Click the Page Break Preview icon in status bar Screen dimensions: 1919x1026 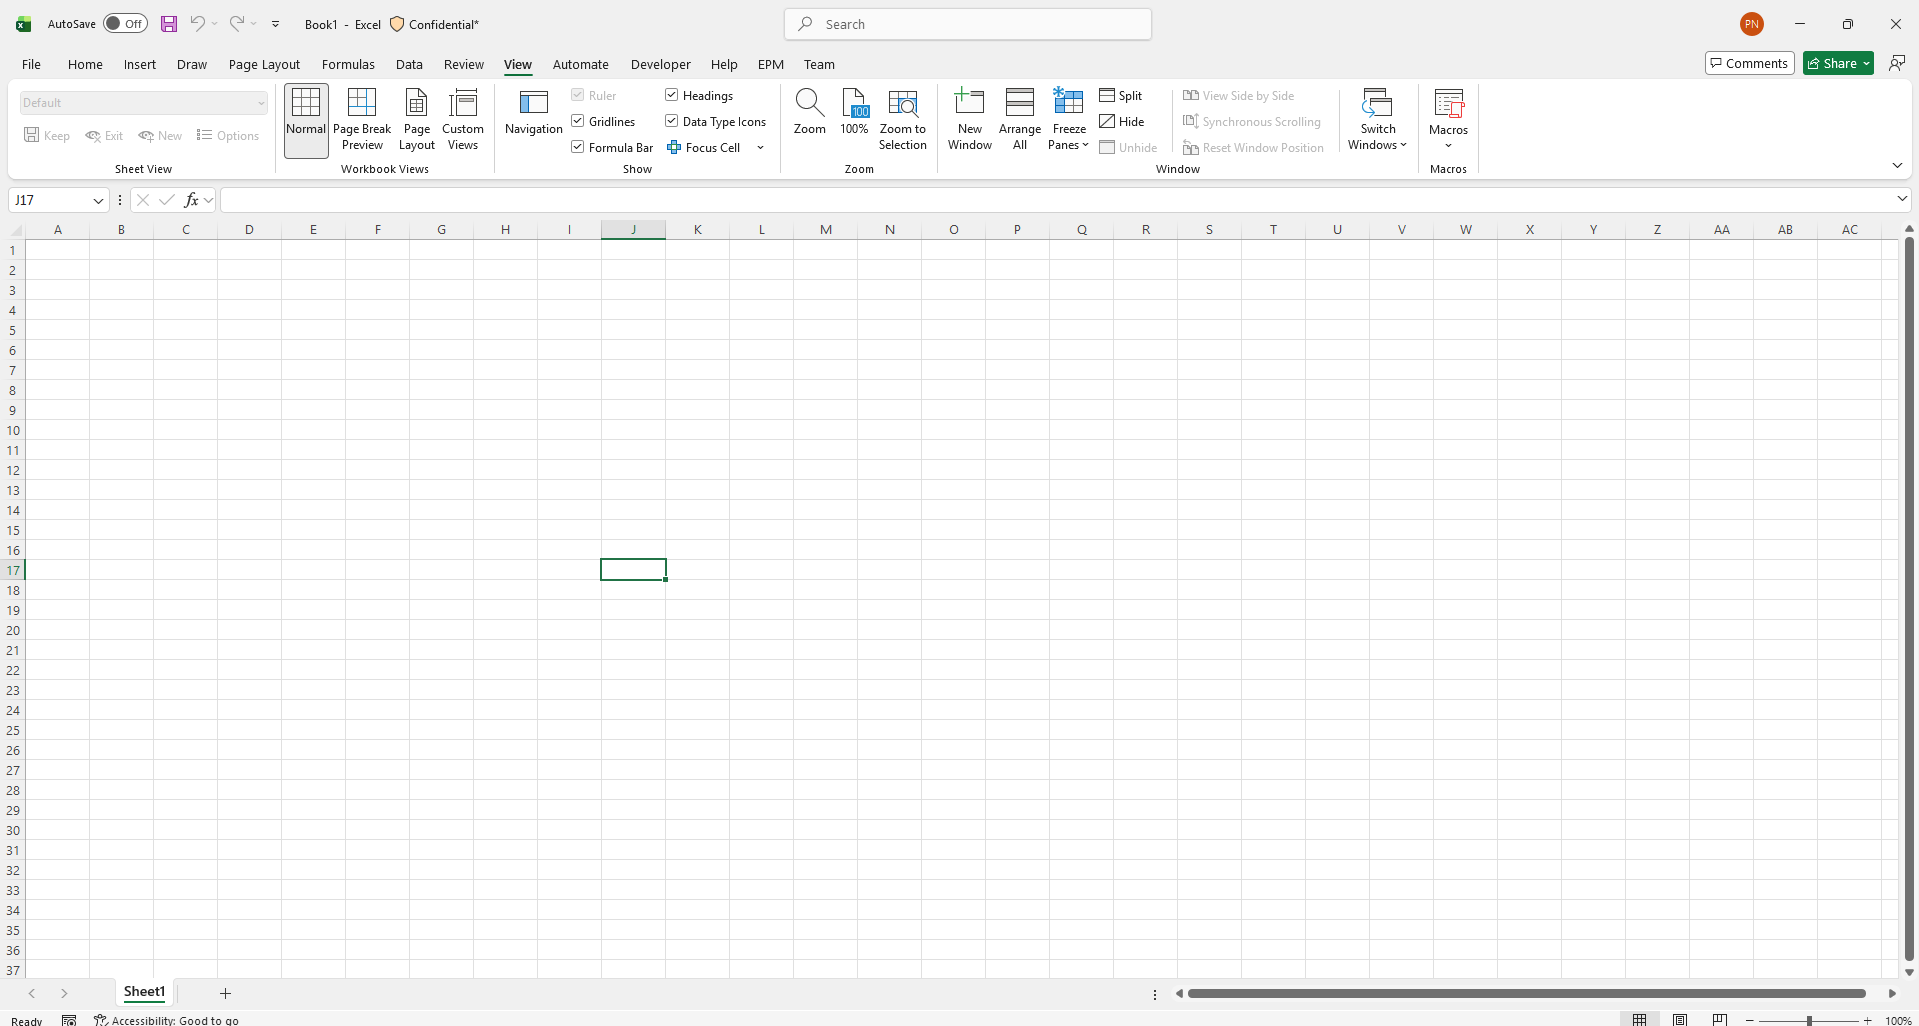pos(1720,1019)
